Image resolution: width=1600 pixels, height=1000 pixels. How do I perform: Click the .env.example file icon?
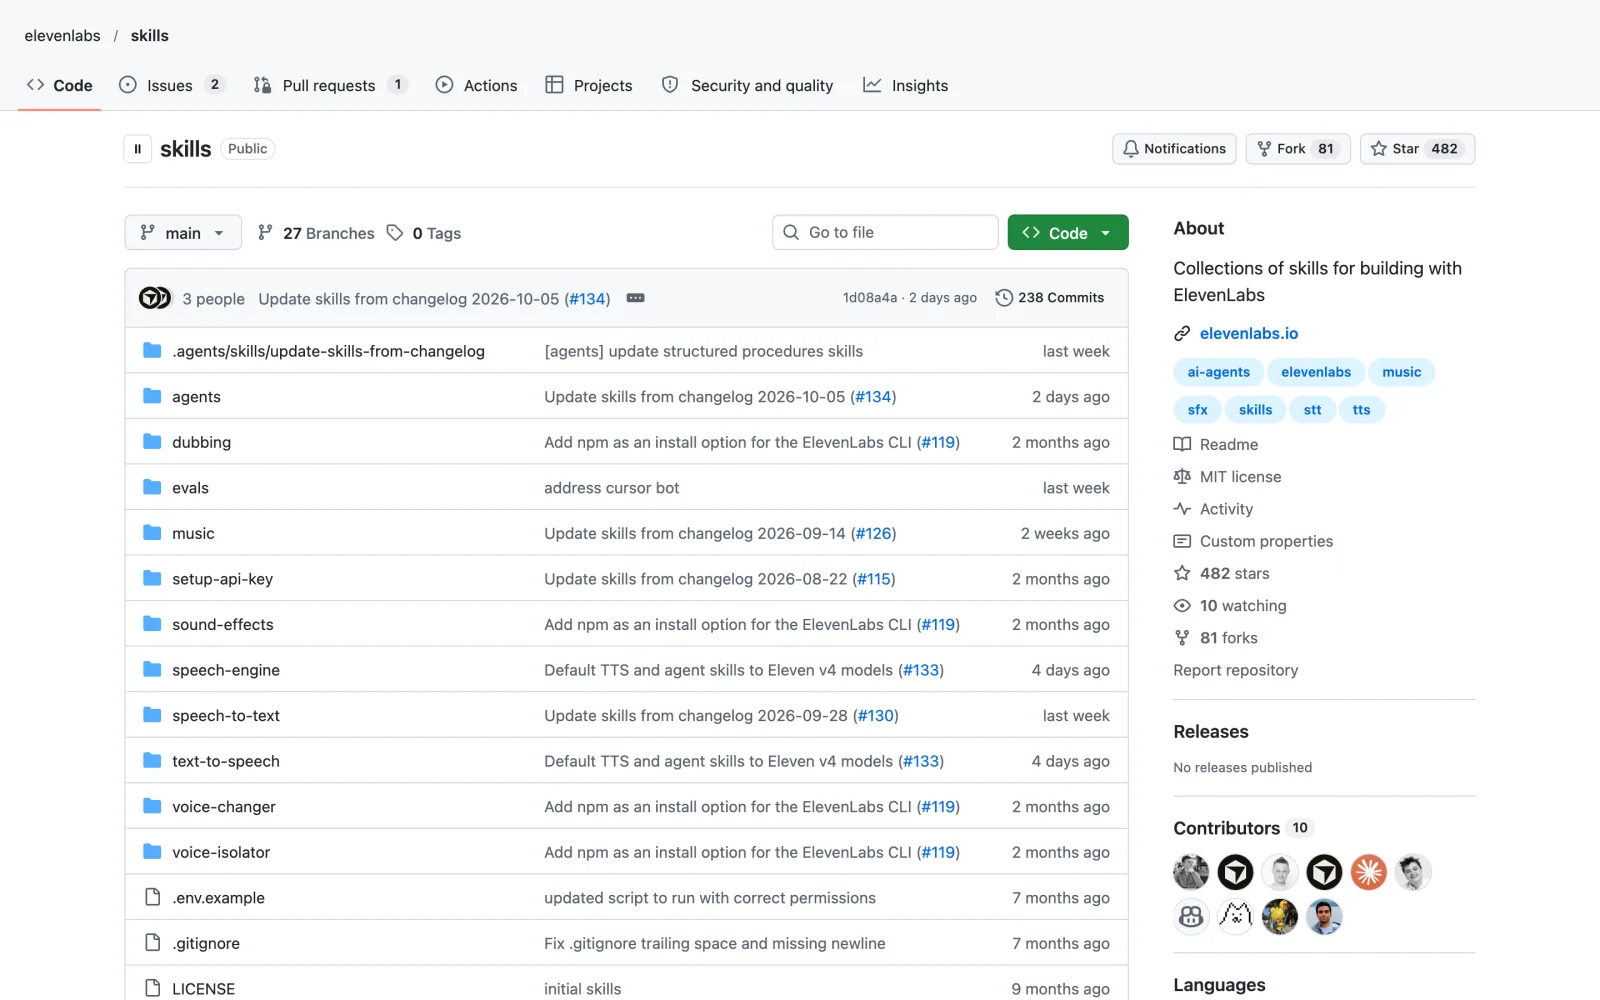click(152, 897)
